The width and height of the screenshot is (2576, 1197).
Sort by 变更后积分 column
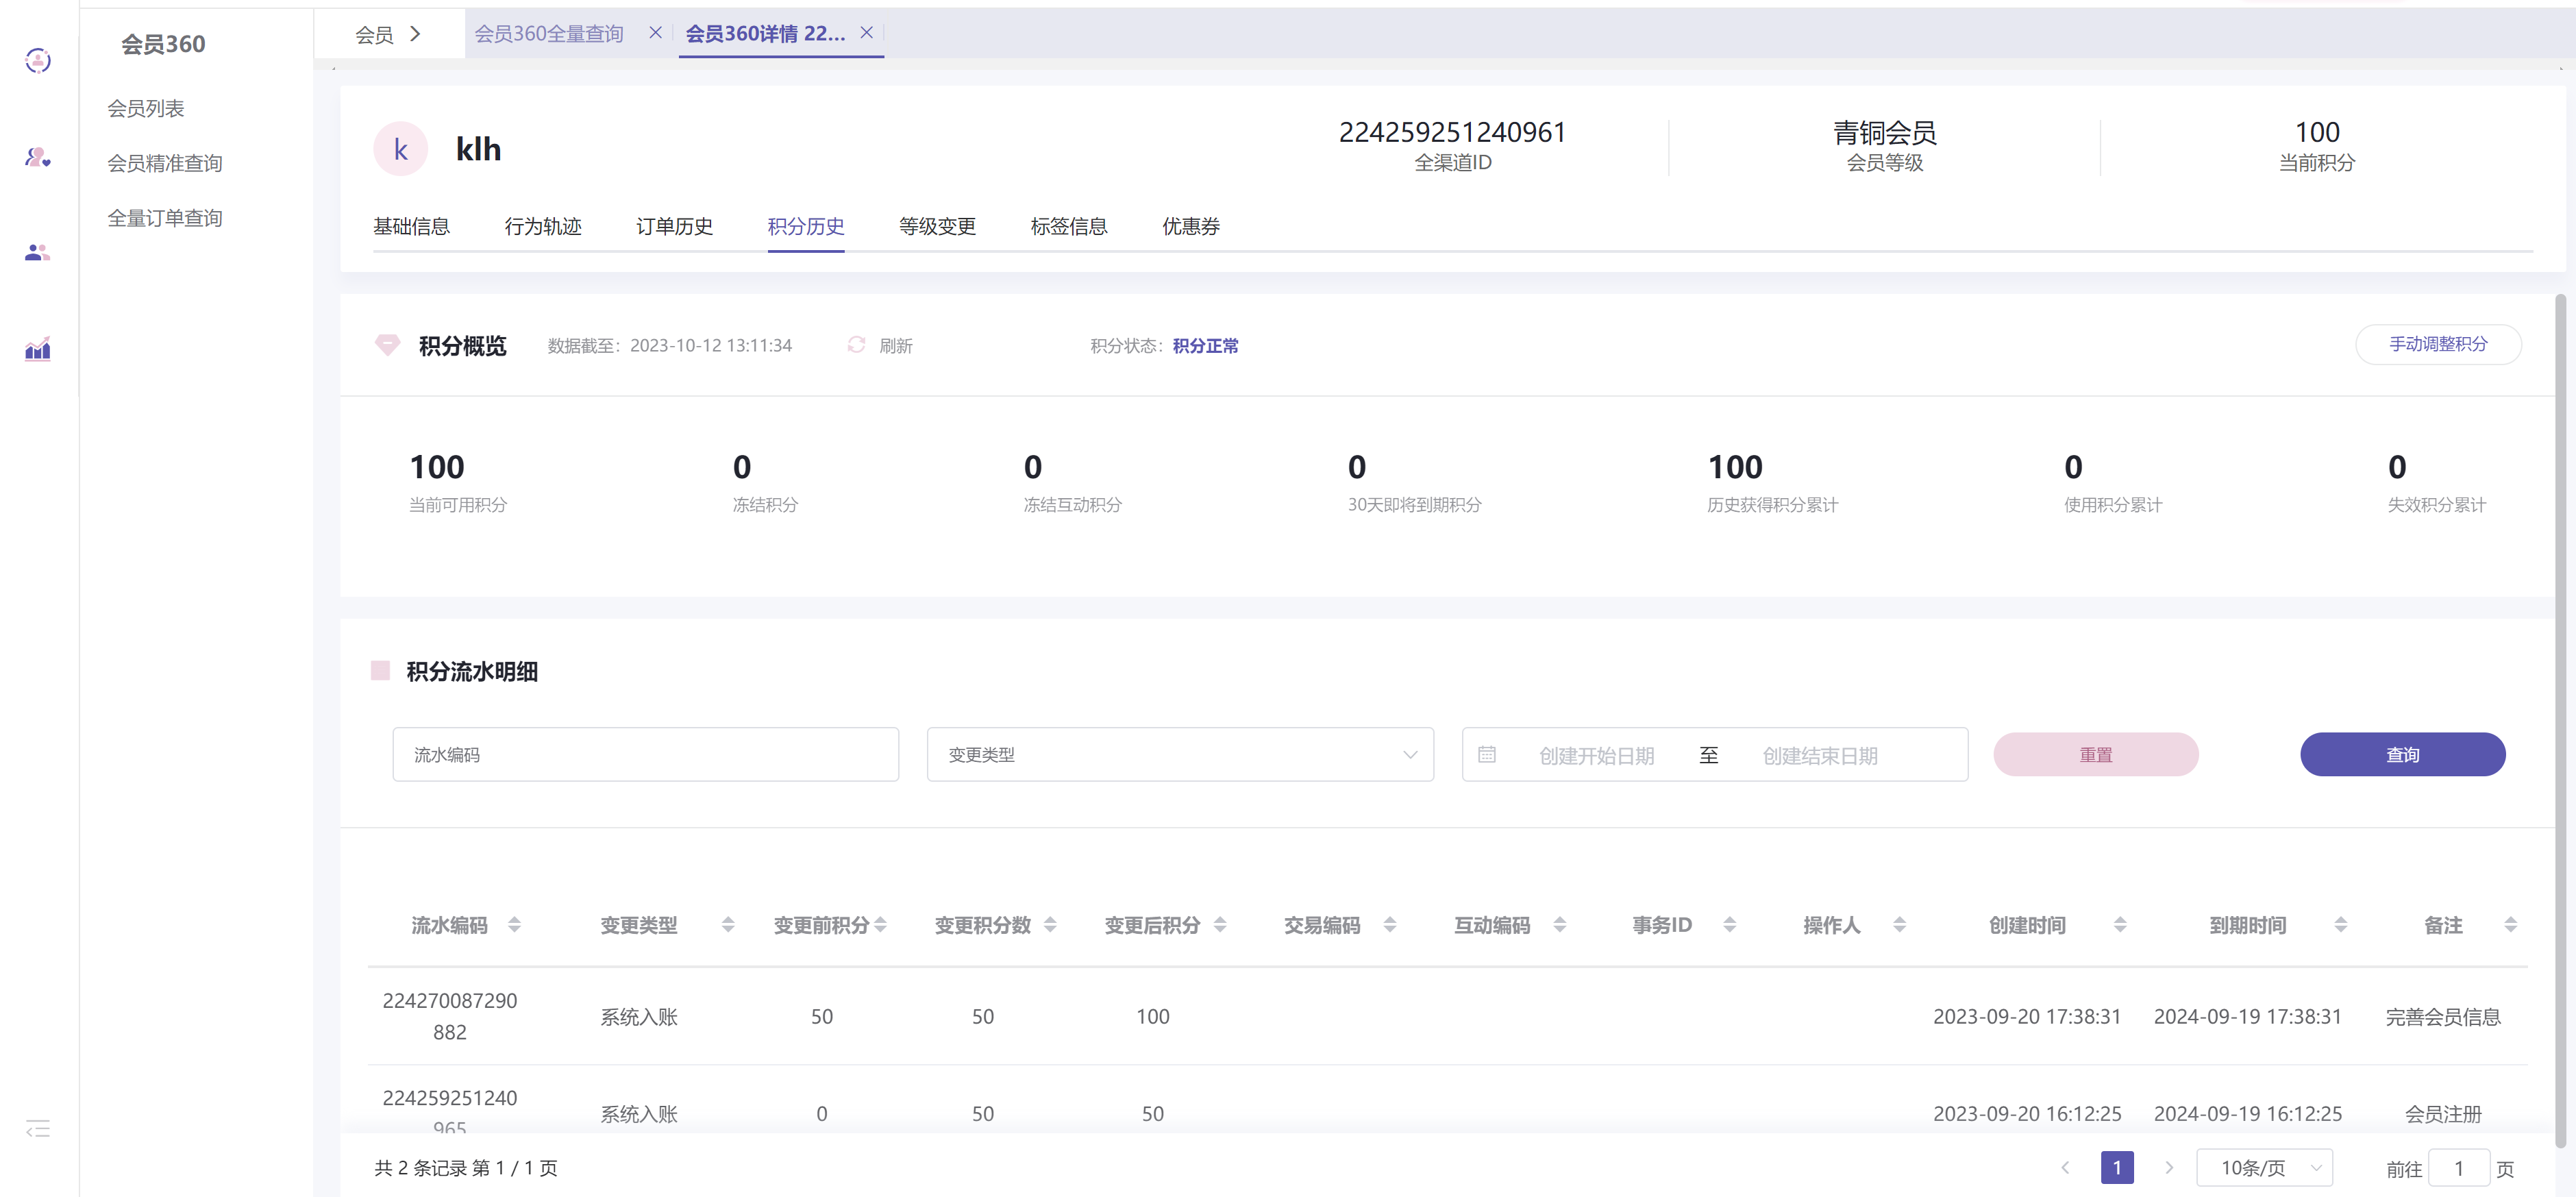coord(1220,925)
